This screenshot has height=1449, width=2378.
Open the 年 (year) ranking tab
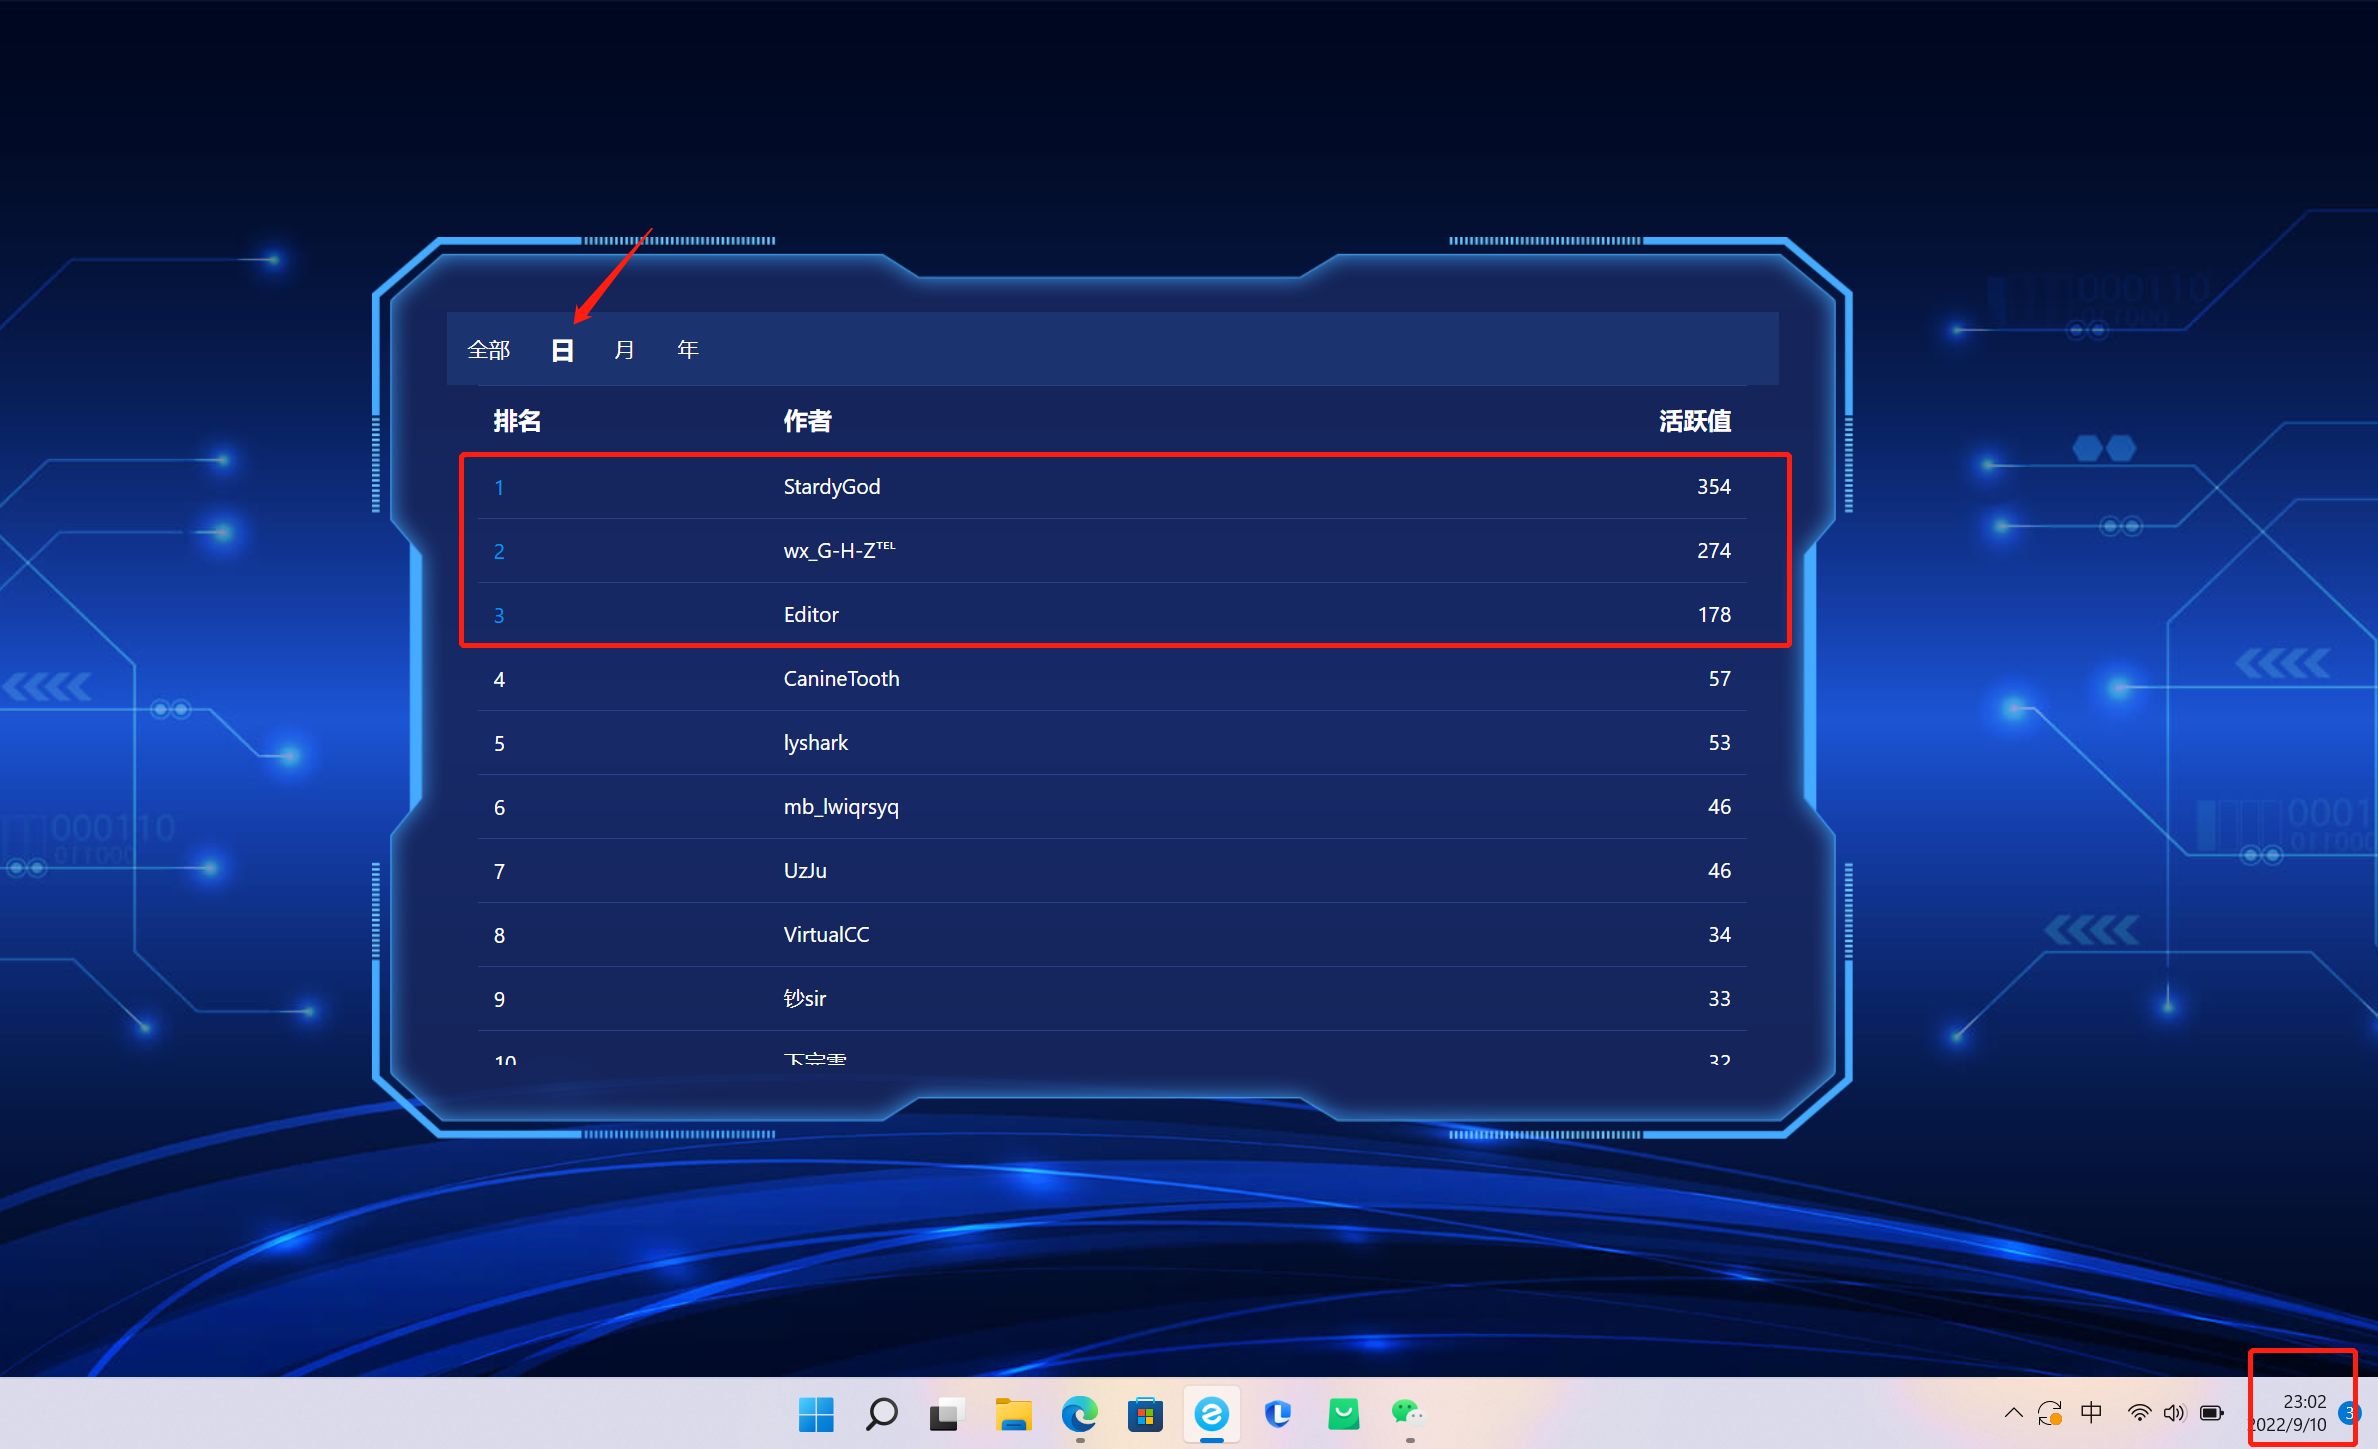pyautogui.click(x=687, y=350)
